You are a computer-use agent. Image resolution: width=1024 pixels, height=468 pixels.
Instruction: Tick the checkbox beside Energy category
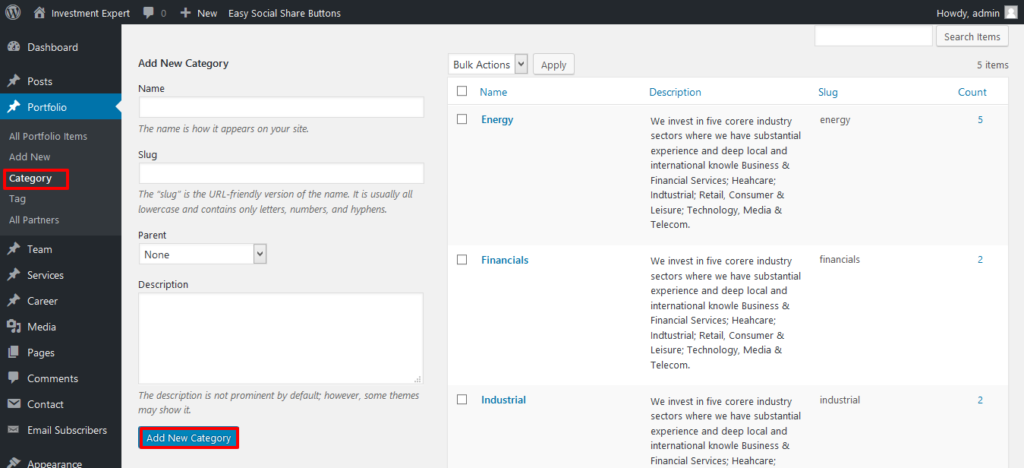[x=462, y=119]
